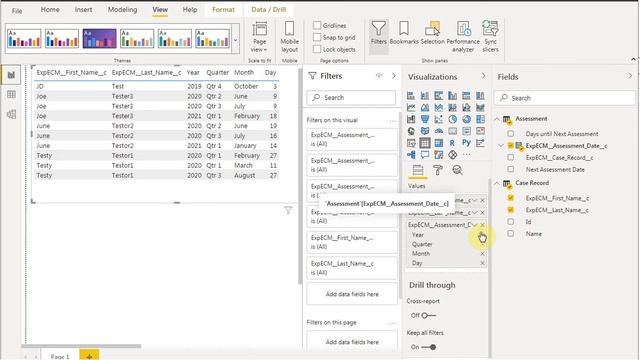The height and width of the screenshot is (360, 640).
Task: Switch to Mobile layout
Action: [x=289, y=37]
